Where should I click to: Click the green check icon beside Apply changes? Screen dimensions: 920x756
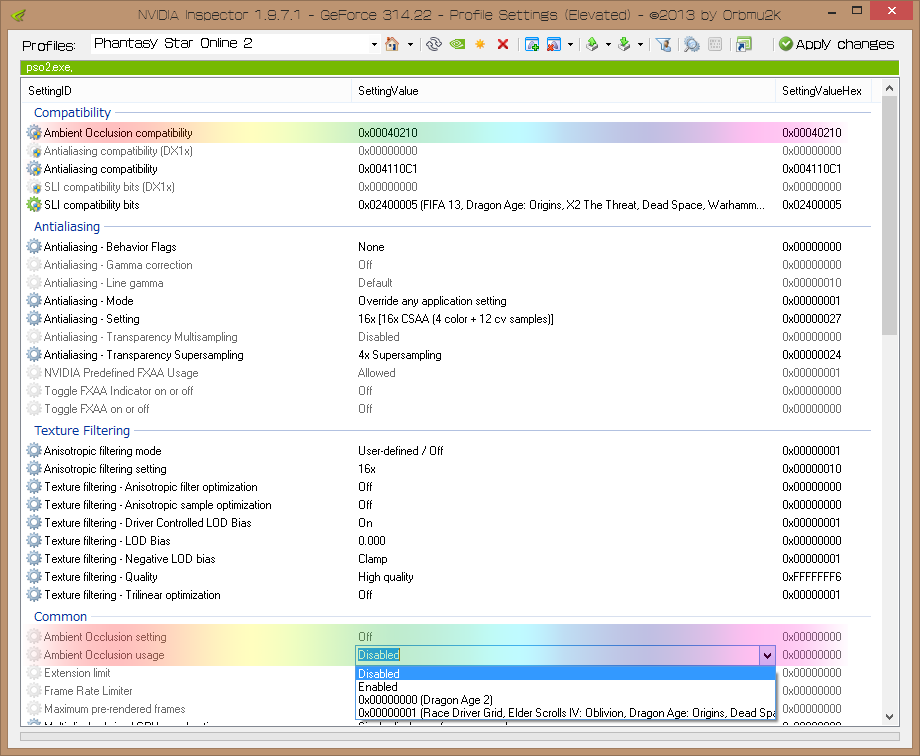point(786,44)
